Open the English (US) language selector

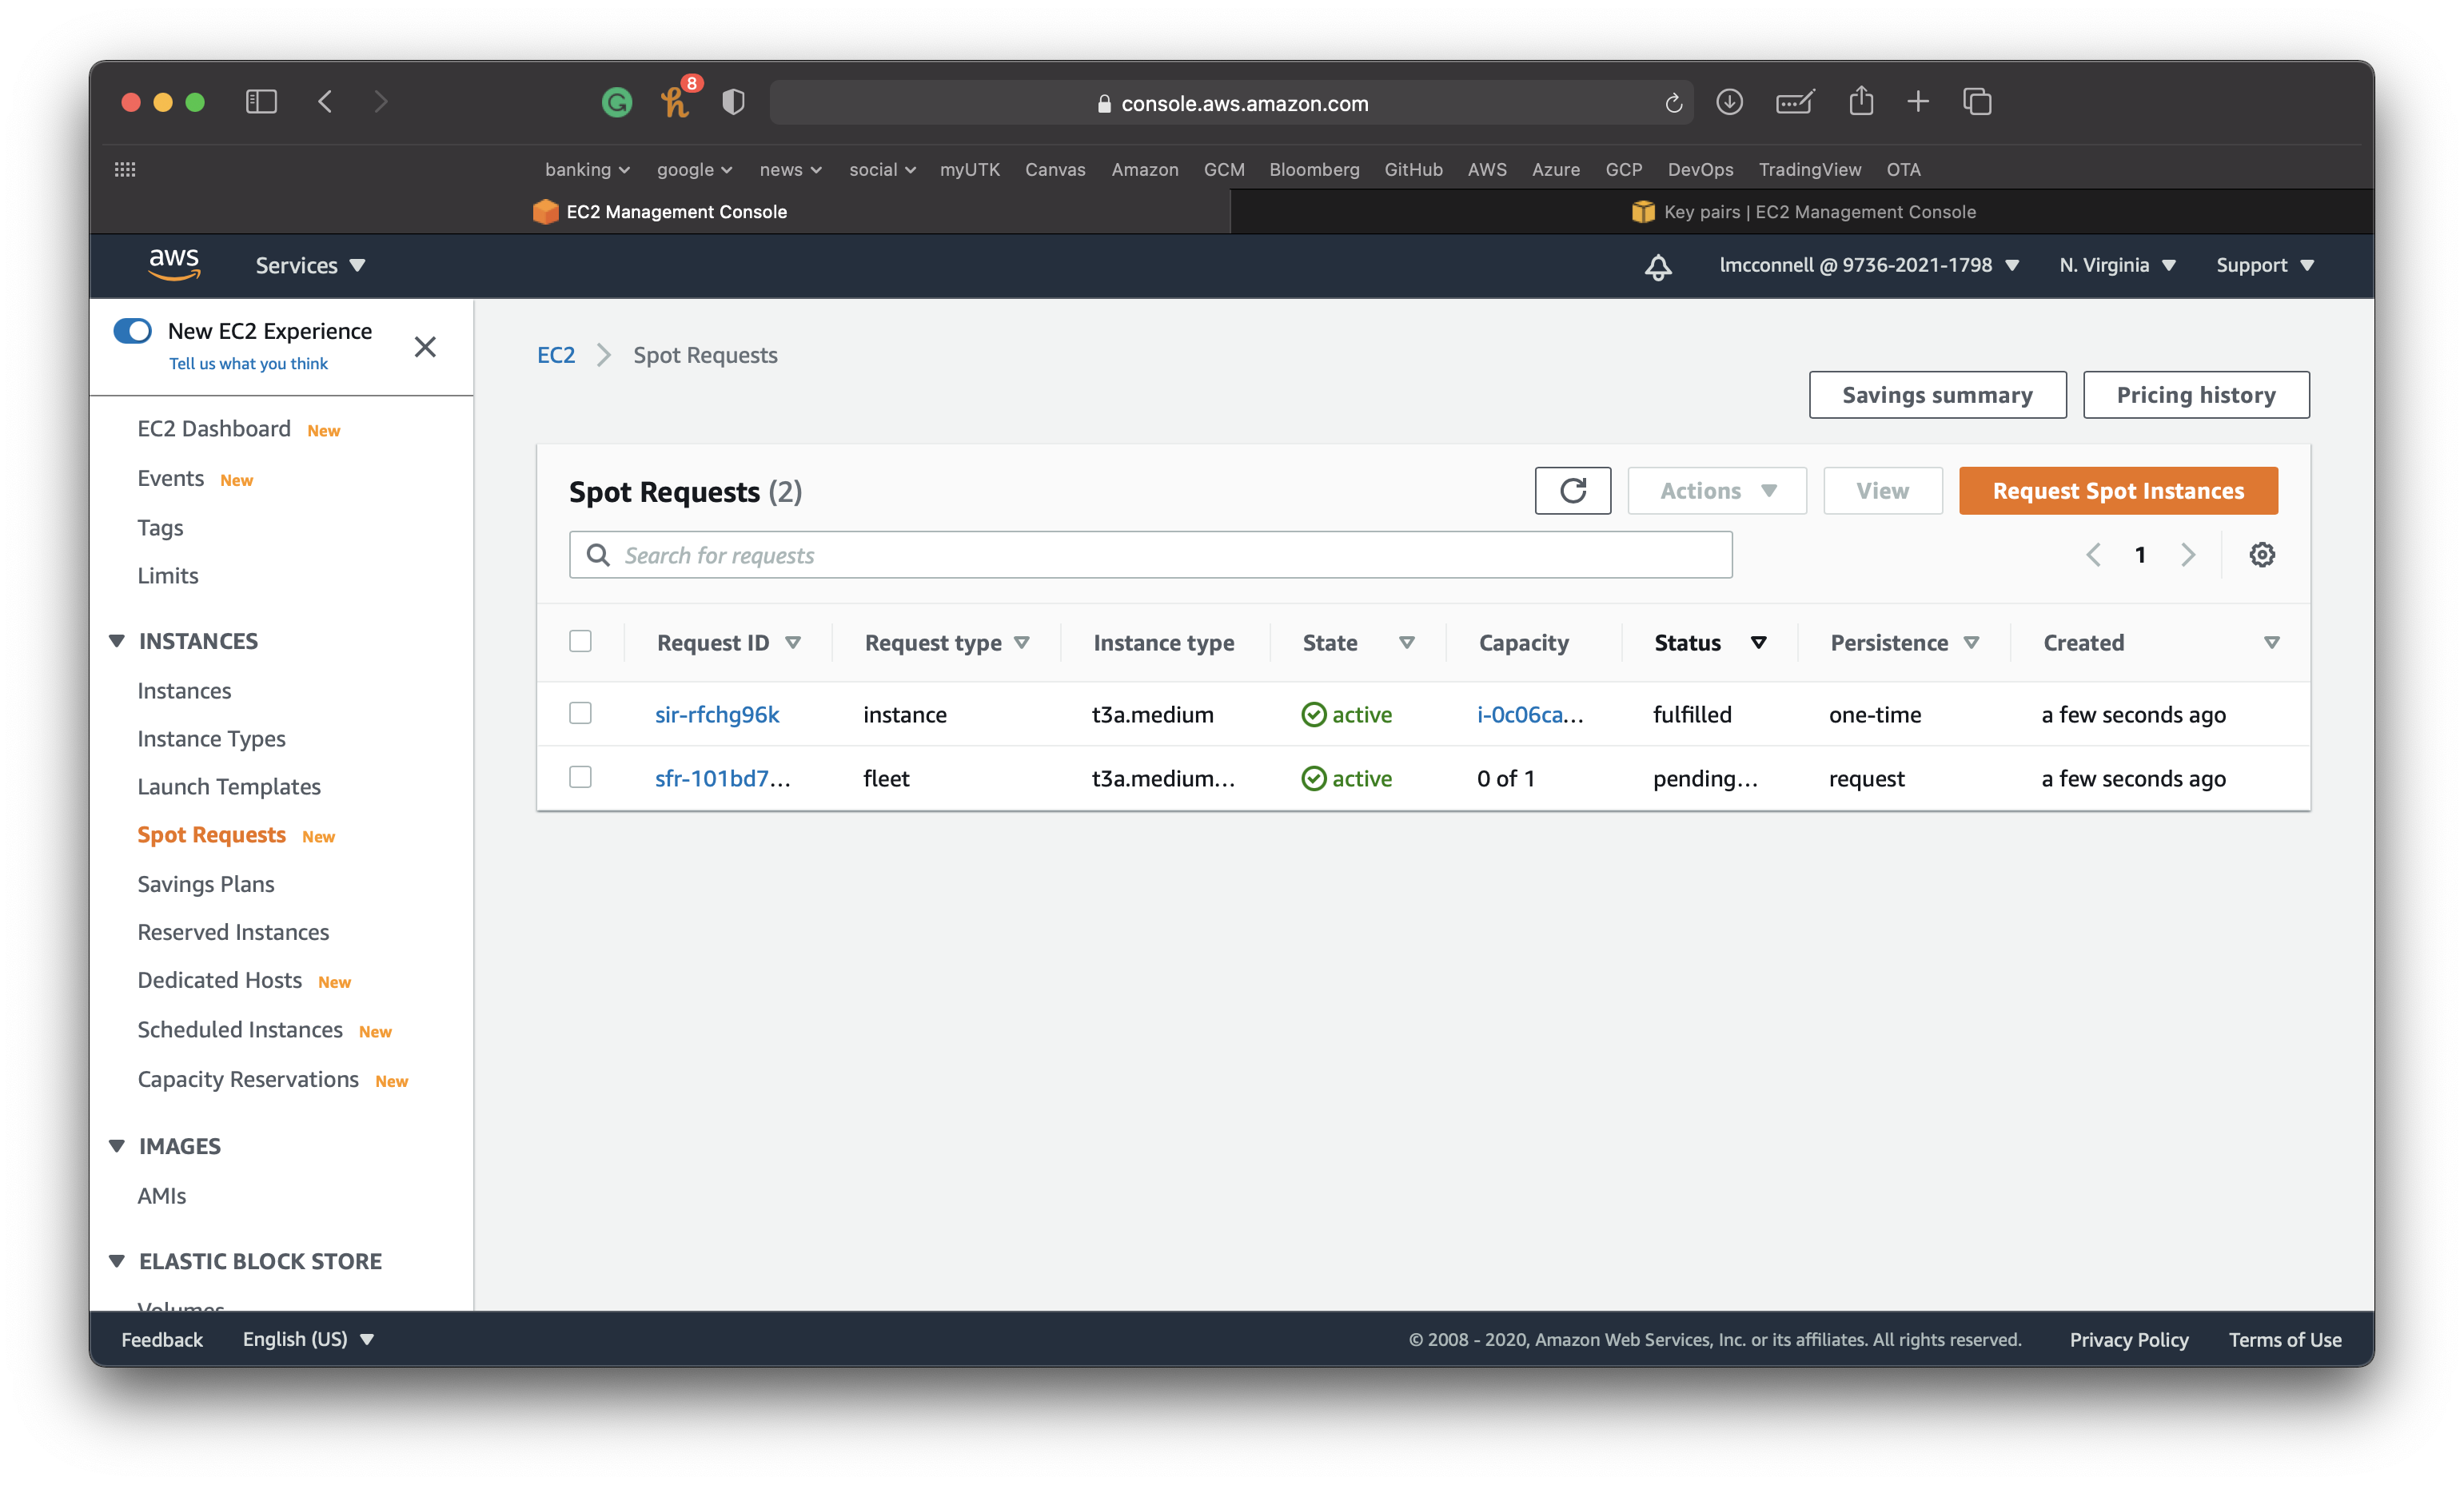[x=308, y=1340]
